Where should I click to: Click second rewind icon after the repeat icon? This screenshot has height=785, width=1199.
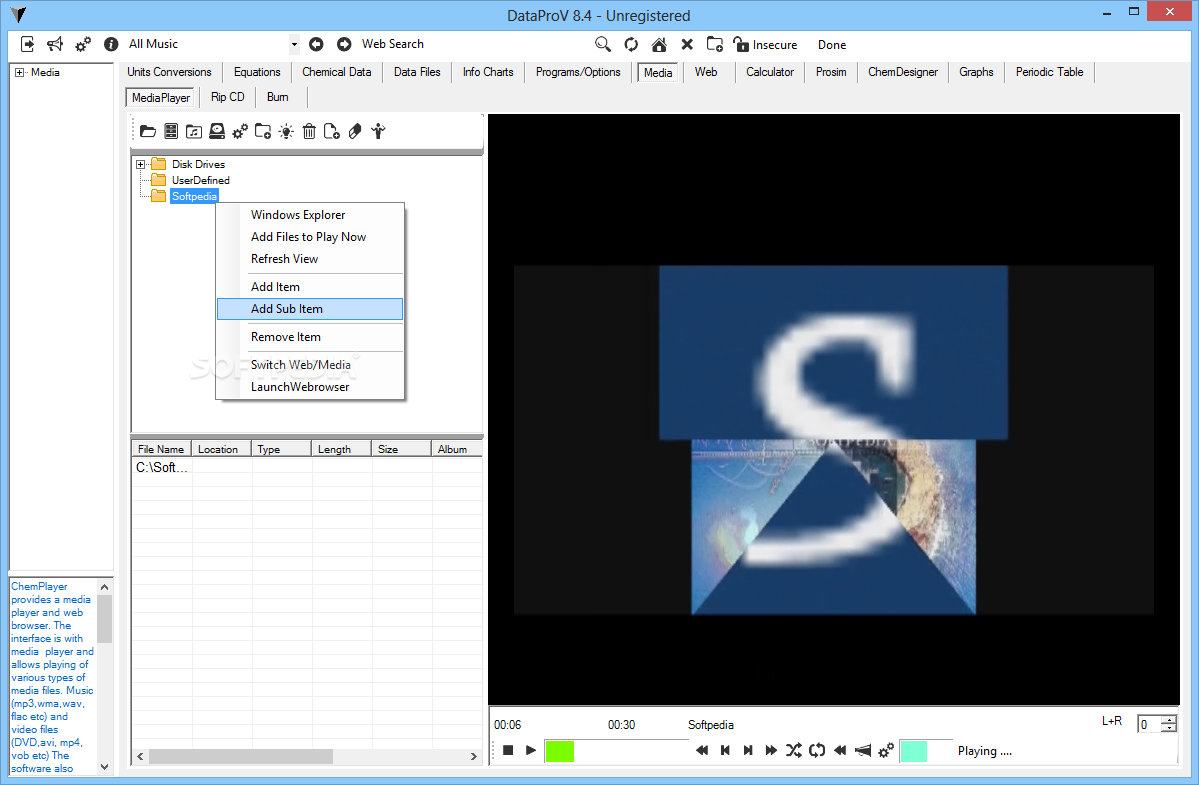tap(840, 751)
